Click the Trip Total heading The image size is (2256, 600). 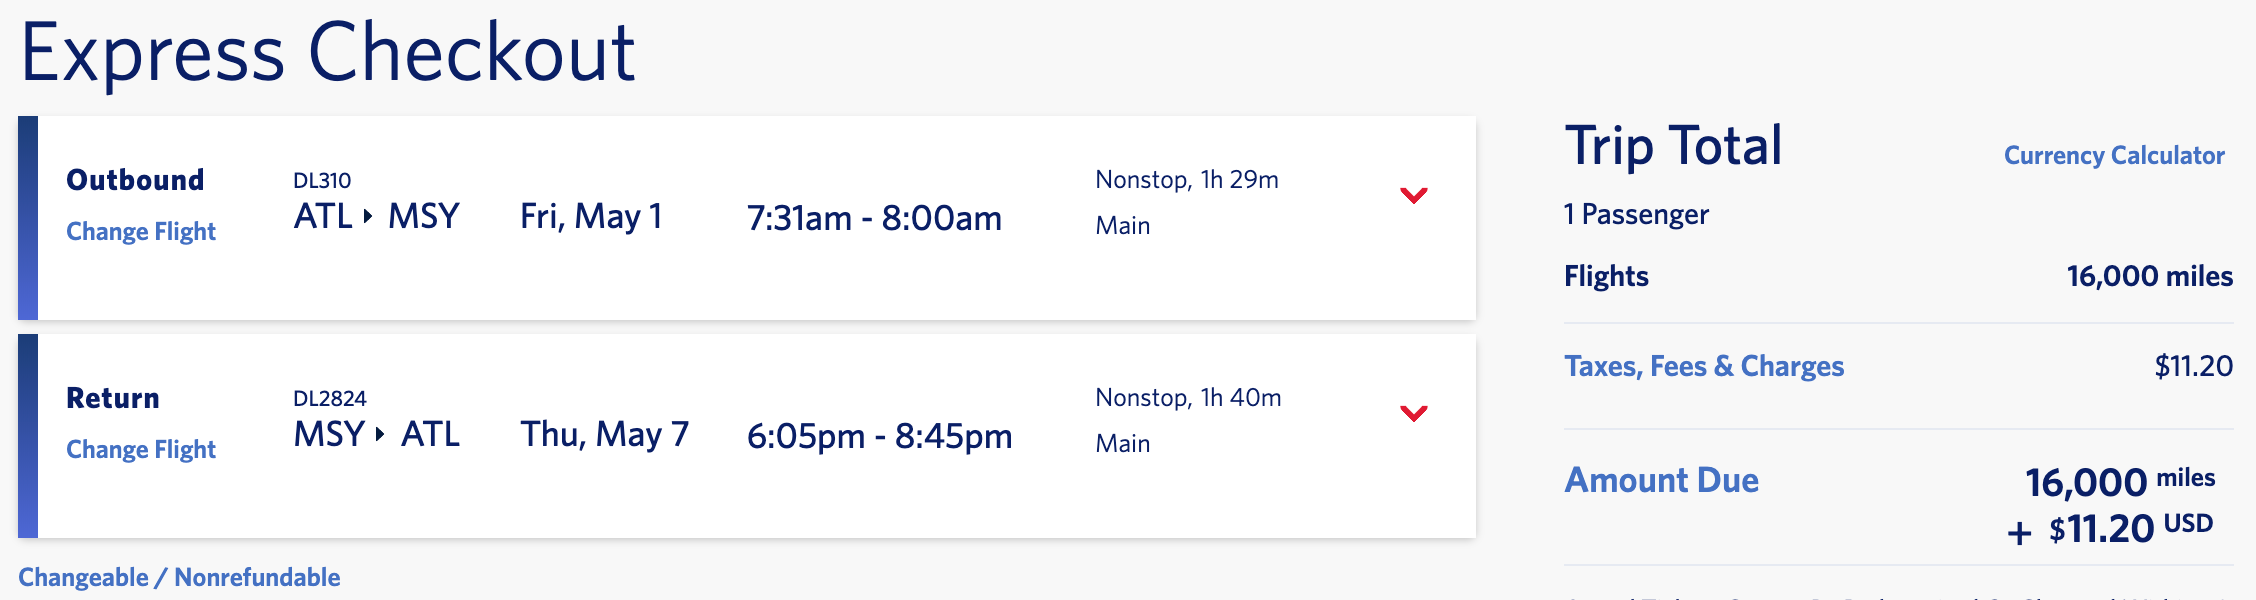(x=1673, y=146)
